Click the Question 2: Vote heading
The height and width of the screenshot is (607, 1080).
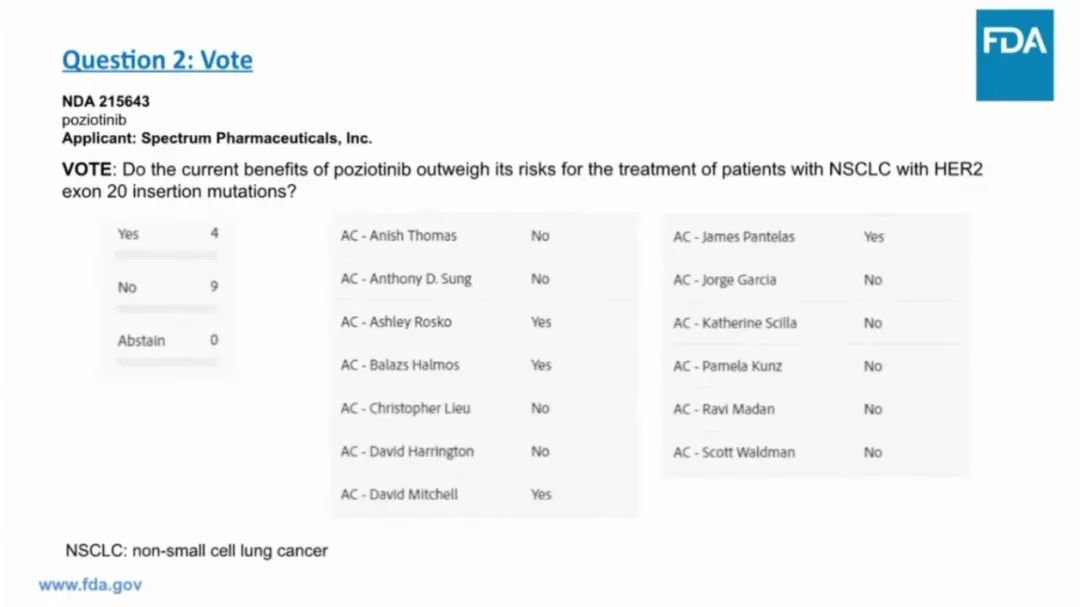pyautogui.click(x=157, y=60)
